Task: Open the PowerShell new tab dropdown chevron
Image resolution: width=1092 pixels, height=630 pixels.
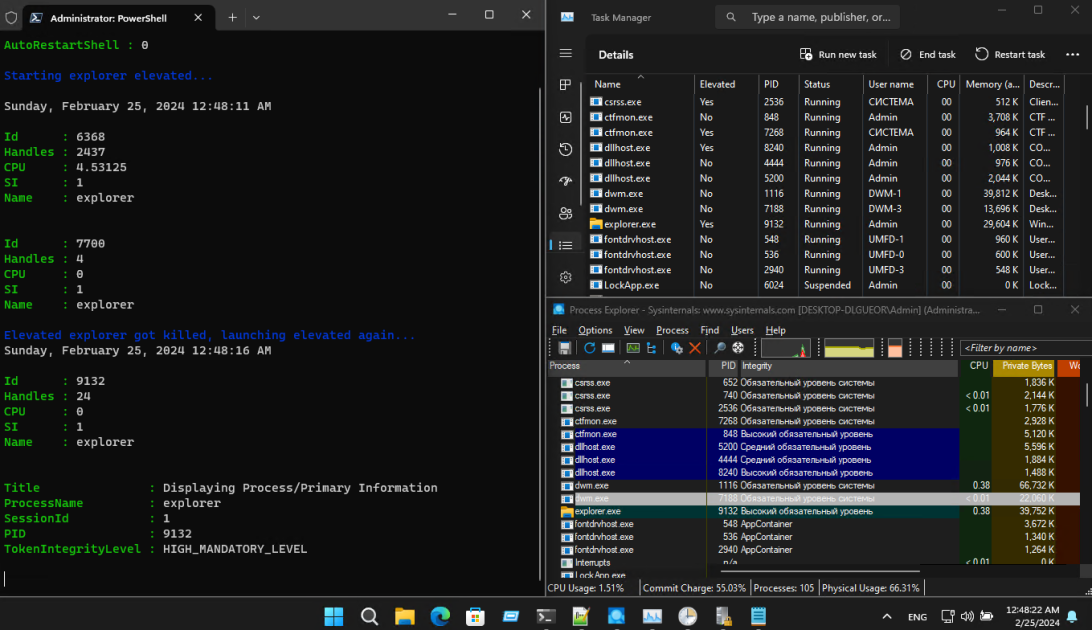Action: pos(256,17)
